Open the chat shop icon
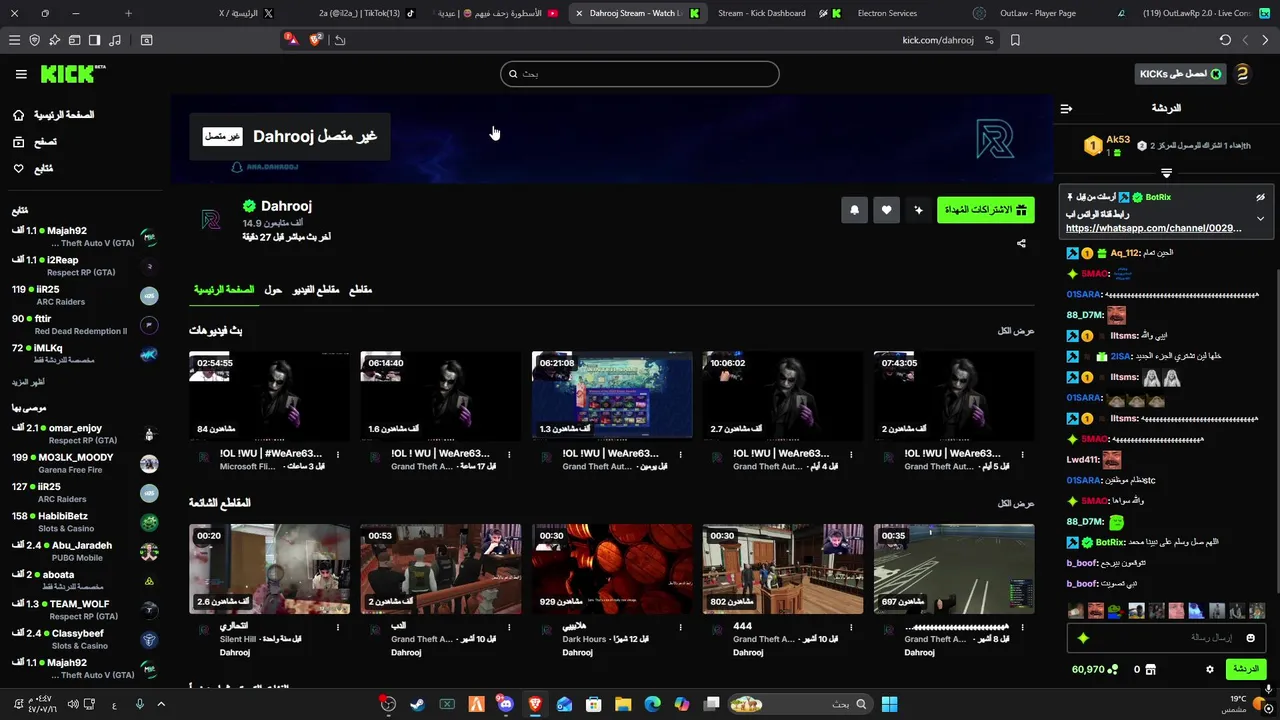This screenshot has width=1280, height=720. (1150, 669)
